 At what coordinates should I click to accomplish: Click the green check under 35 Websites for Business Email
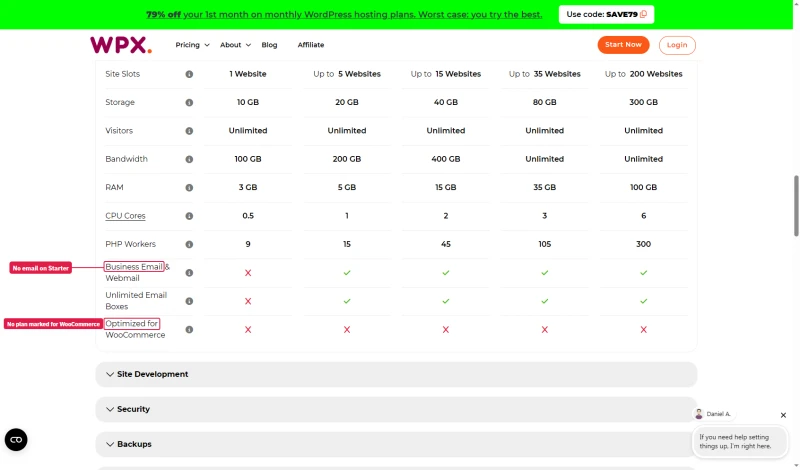tap(544, 273)
